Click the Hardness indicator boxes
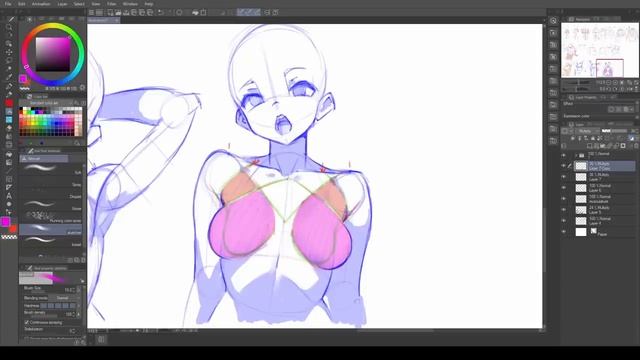This screenshot has height=360, width=640. (x=58, y=306)
